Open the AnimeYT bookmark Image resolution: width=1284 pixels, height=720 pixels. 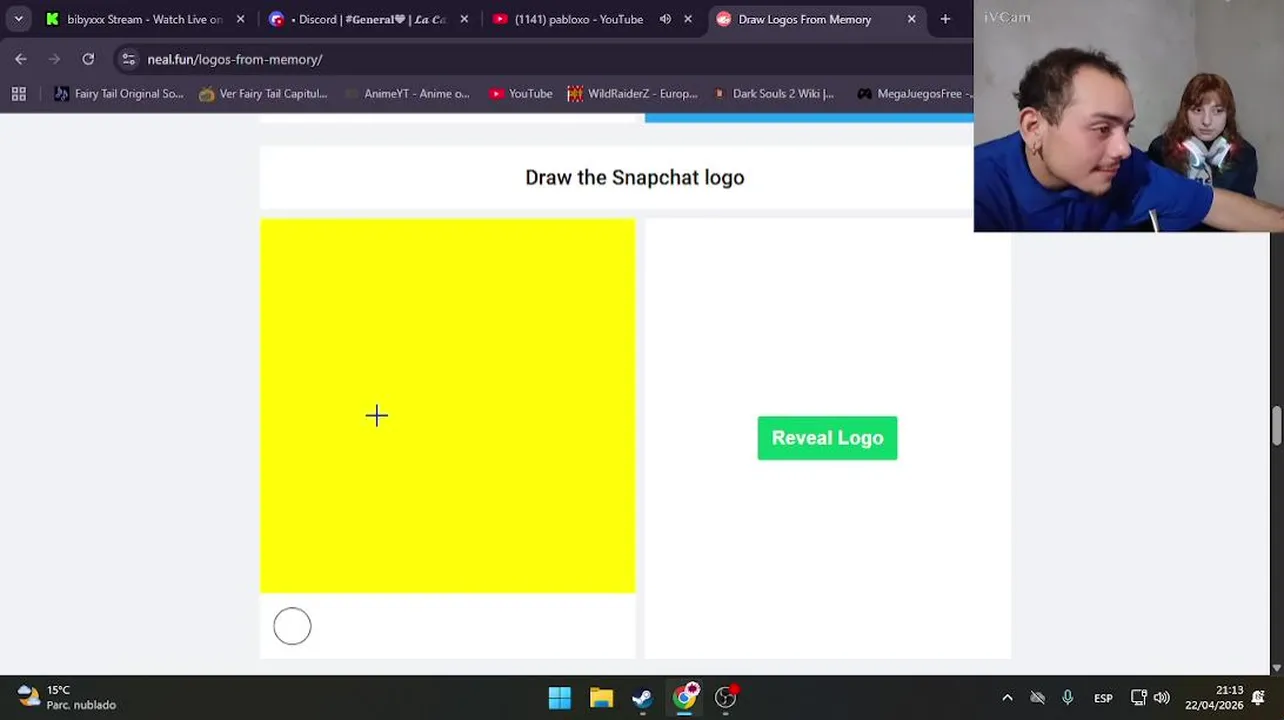pyautogui.click(x=406, y=94)
